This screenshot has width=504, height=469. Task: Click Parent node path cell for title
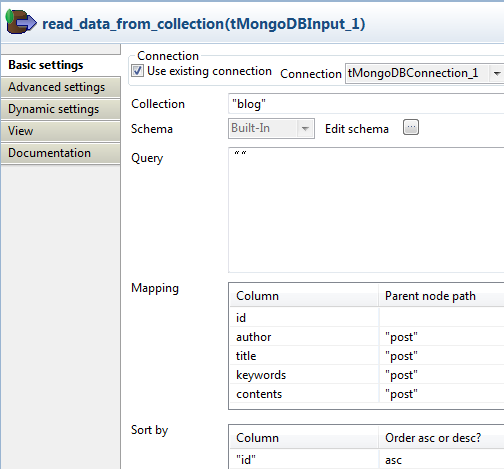[441, 356]
